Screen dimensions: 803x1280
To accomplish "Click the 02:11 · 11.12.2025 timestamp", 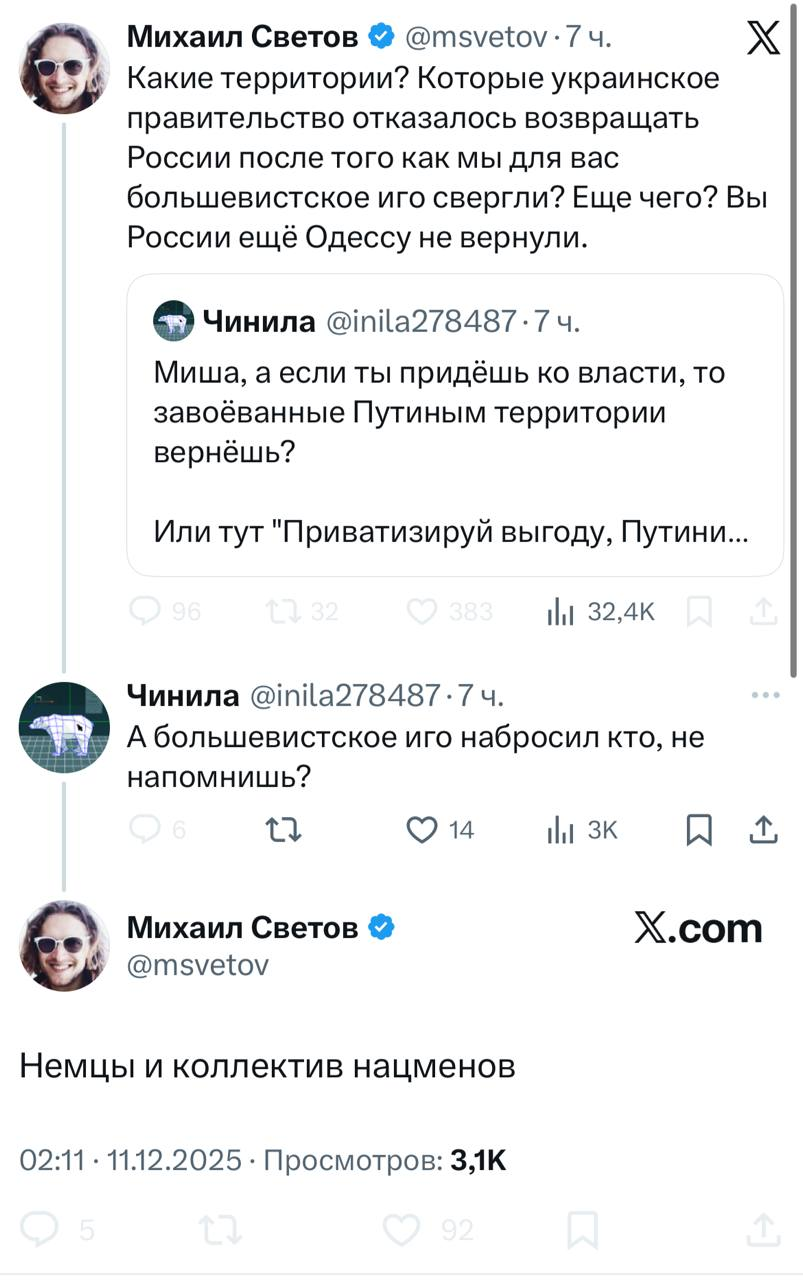I will pyautogui.click(x=131, y=1160).
